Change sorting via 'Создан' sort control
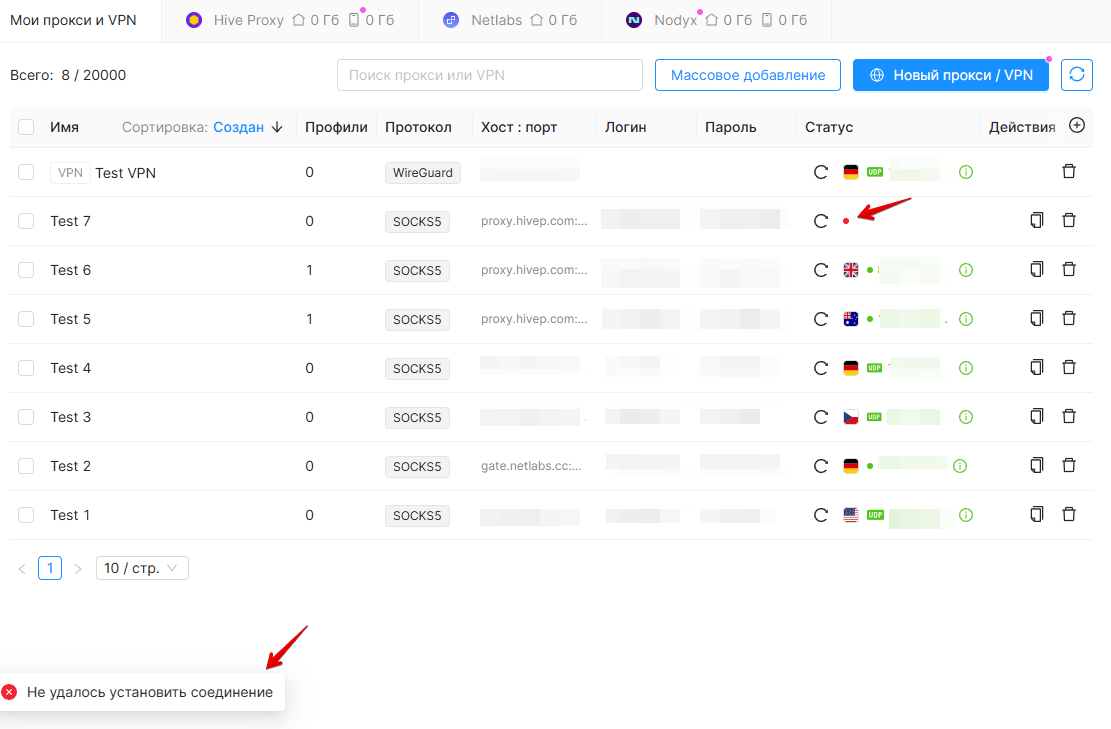This screenshot has height=729, width=1111. click(x=248, y=128)
